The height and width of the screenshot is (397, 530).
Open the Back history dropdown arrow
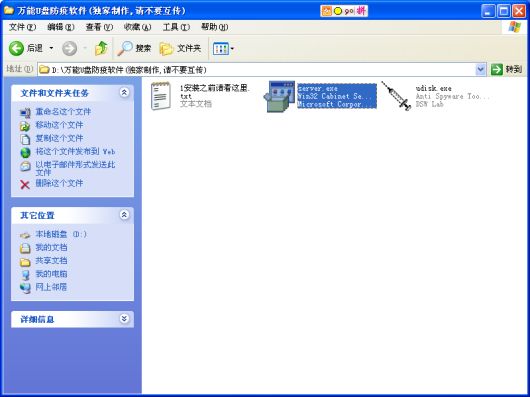(x=51, y=48)
